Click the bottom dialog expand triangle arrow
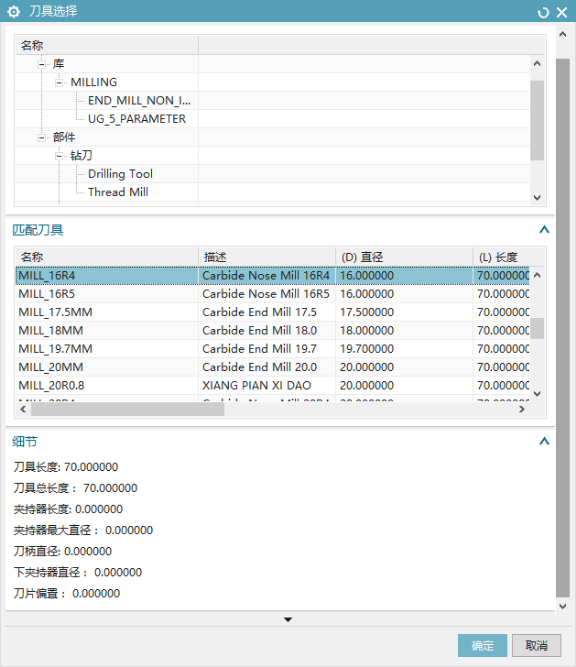This screenshot has width=576, height=667. [x=288, y=620]
